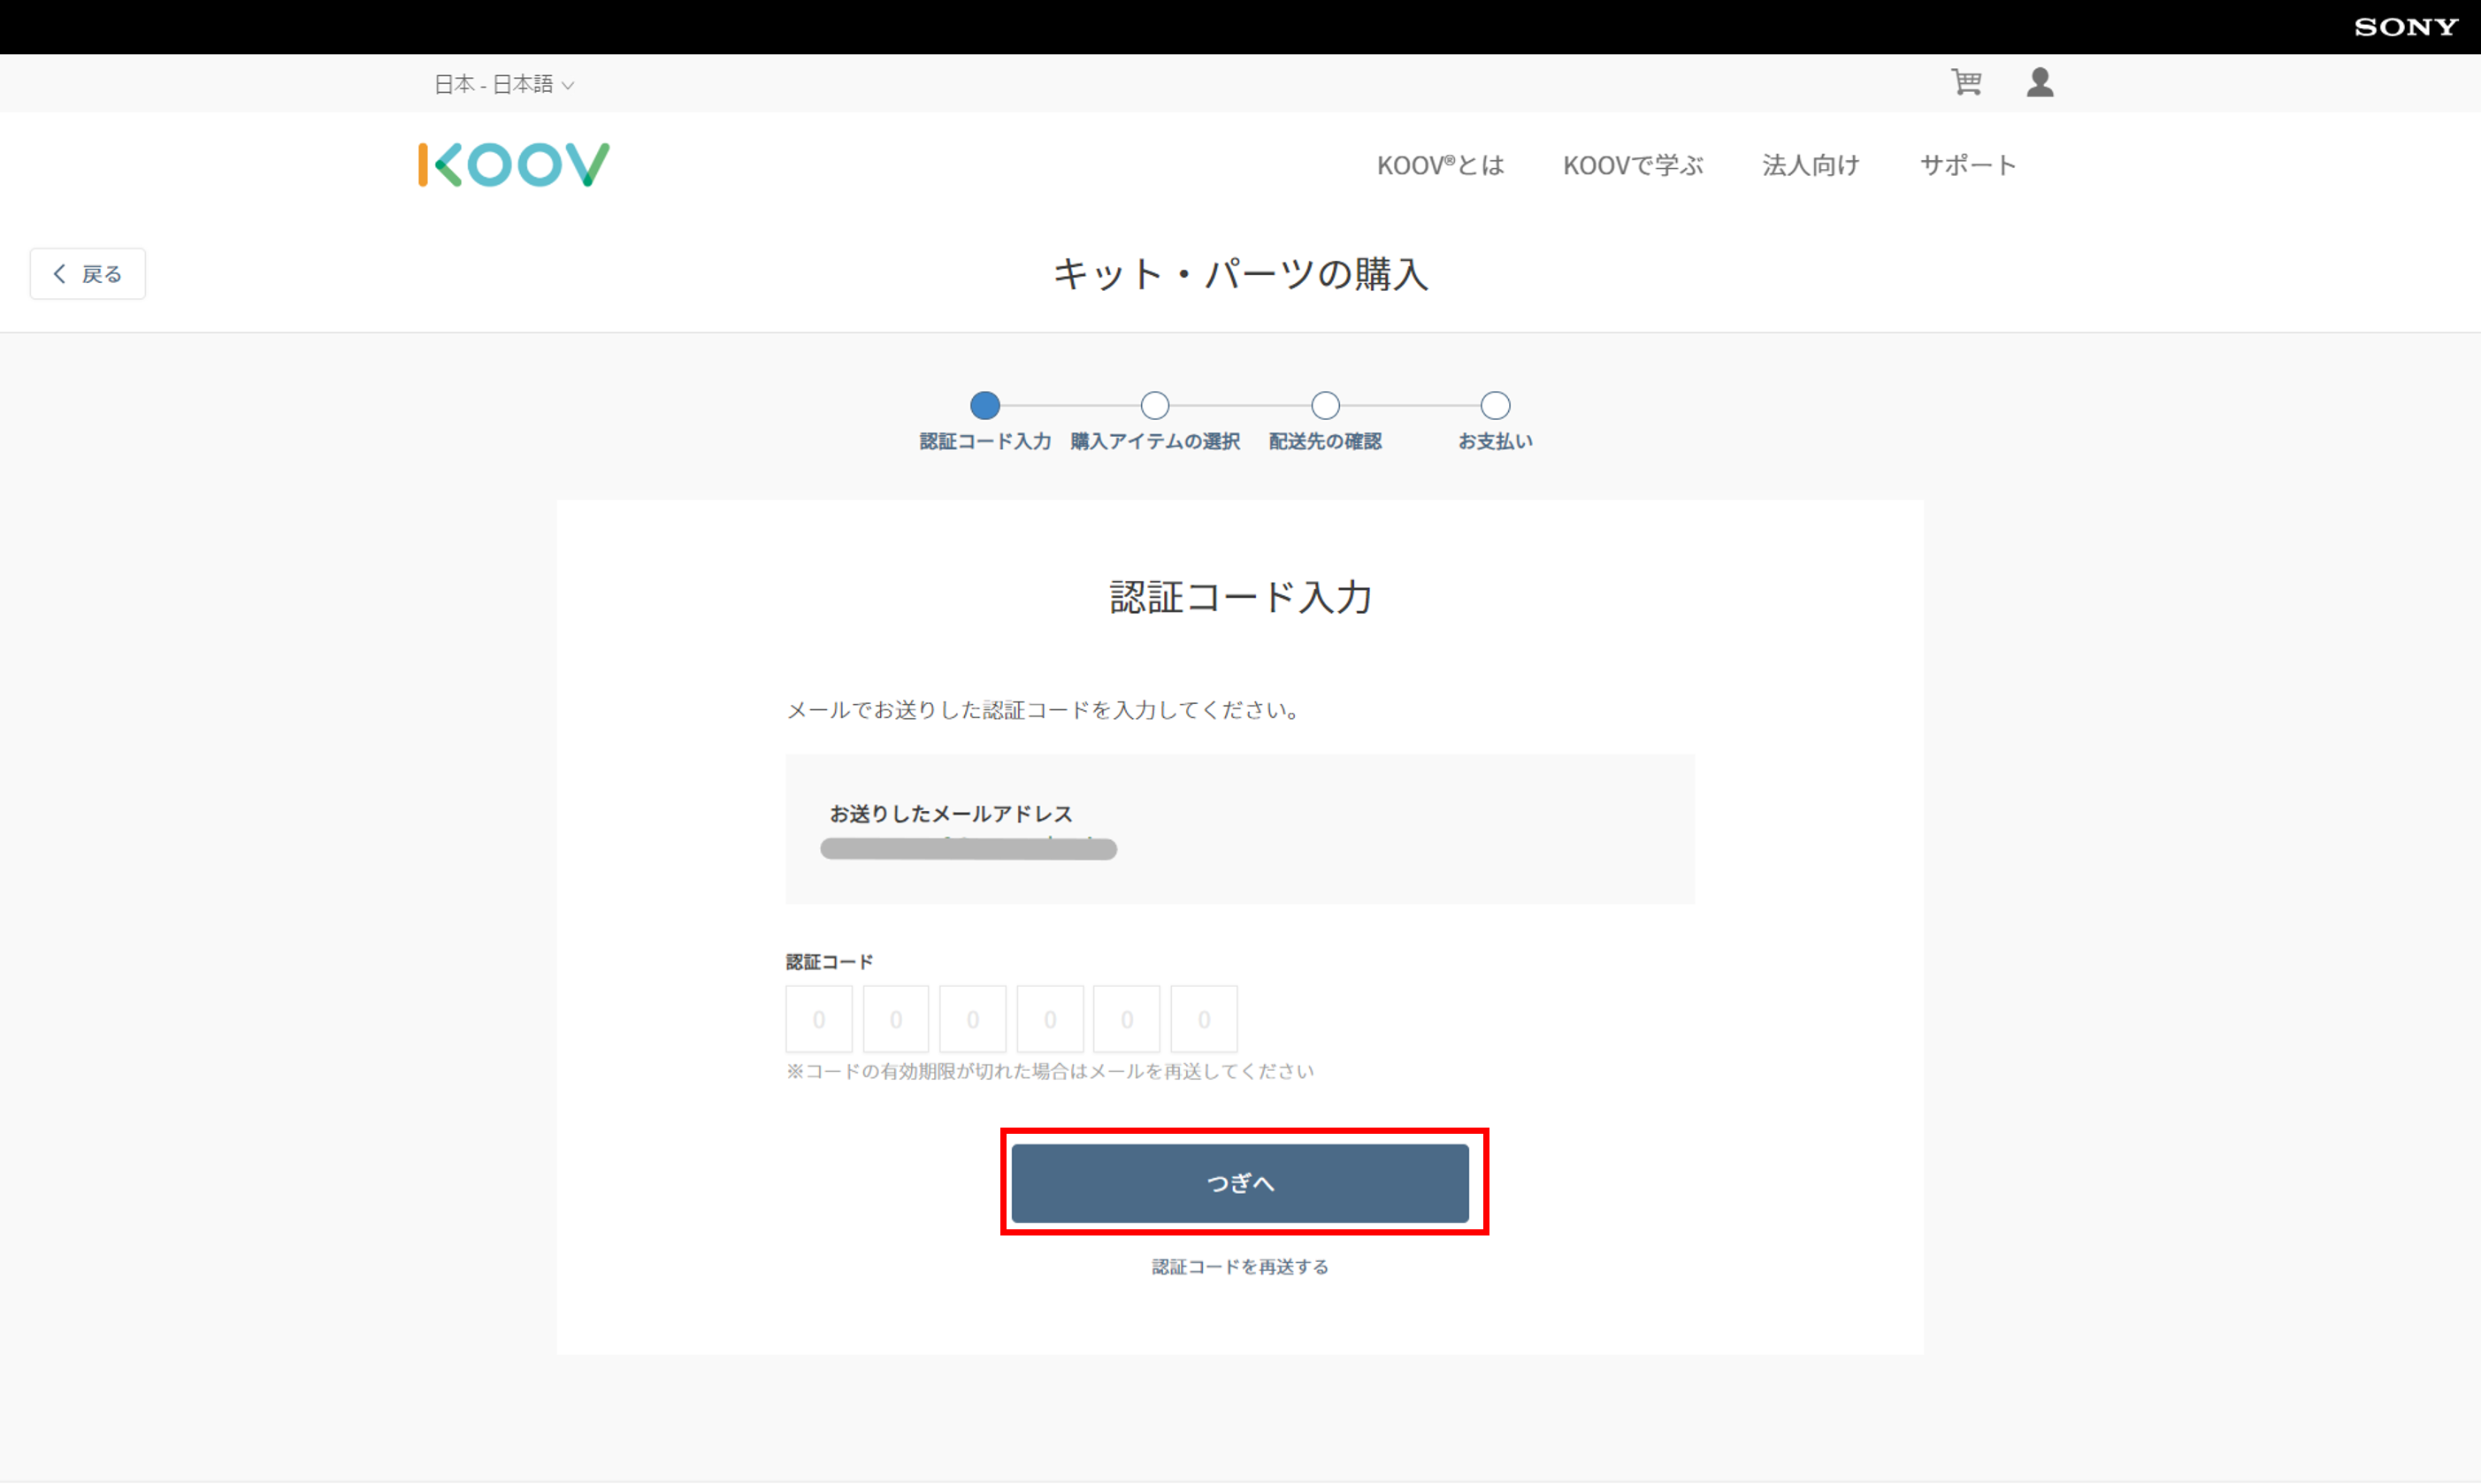Open the 法人向け menu item
Screen dimensions: 2481x1484
(1811, 165)
